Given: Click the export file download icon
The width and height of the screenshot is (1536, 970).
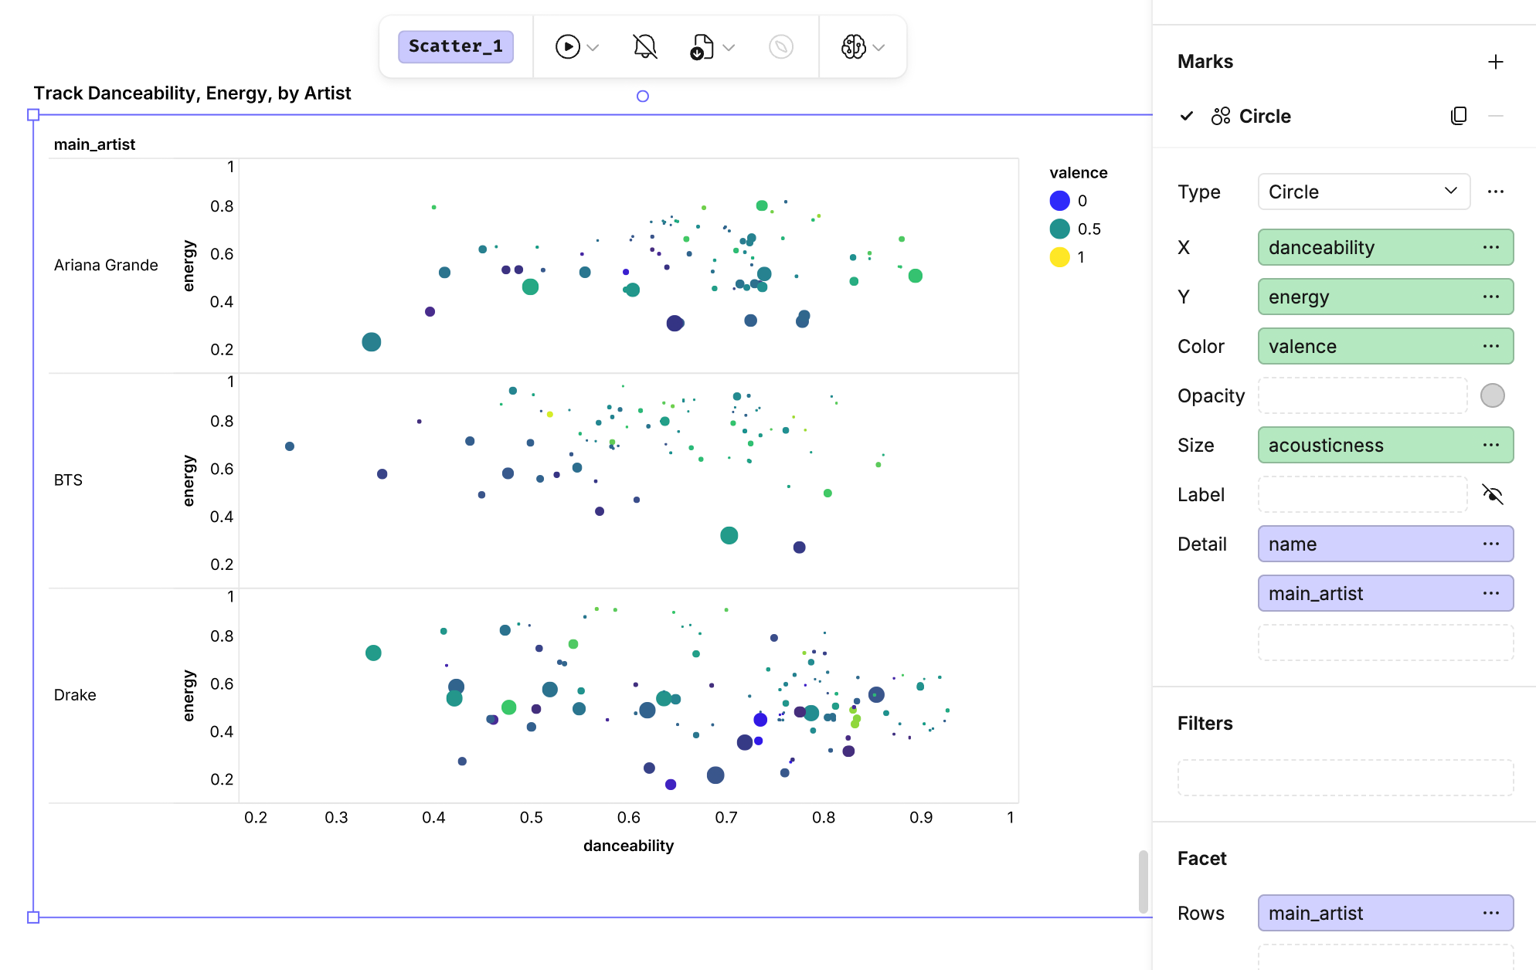Looking at the screenshot, I should click(701, 47).
